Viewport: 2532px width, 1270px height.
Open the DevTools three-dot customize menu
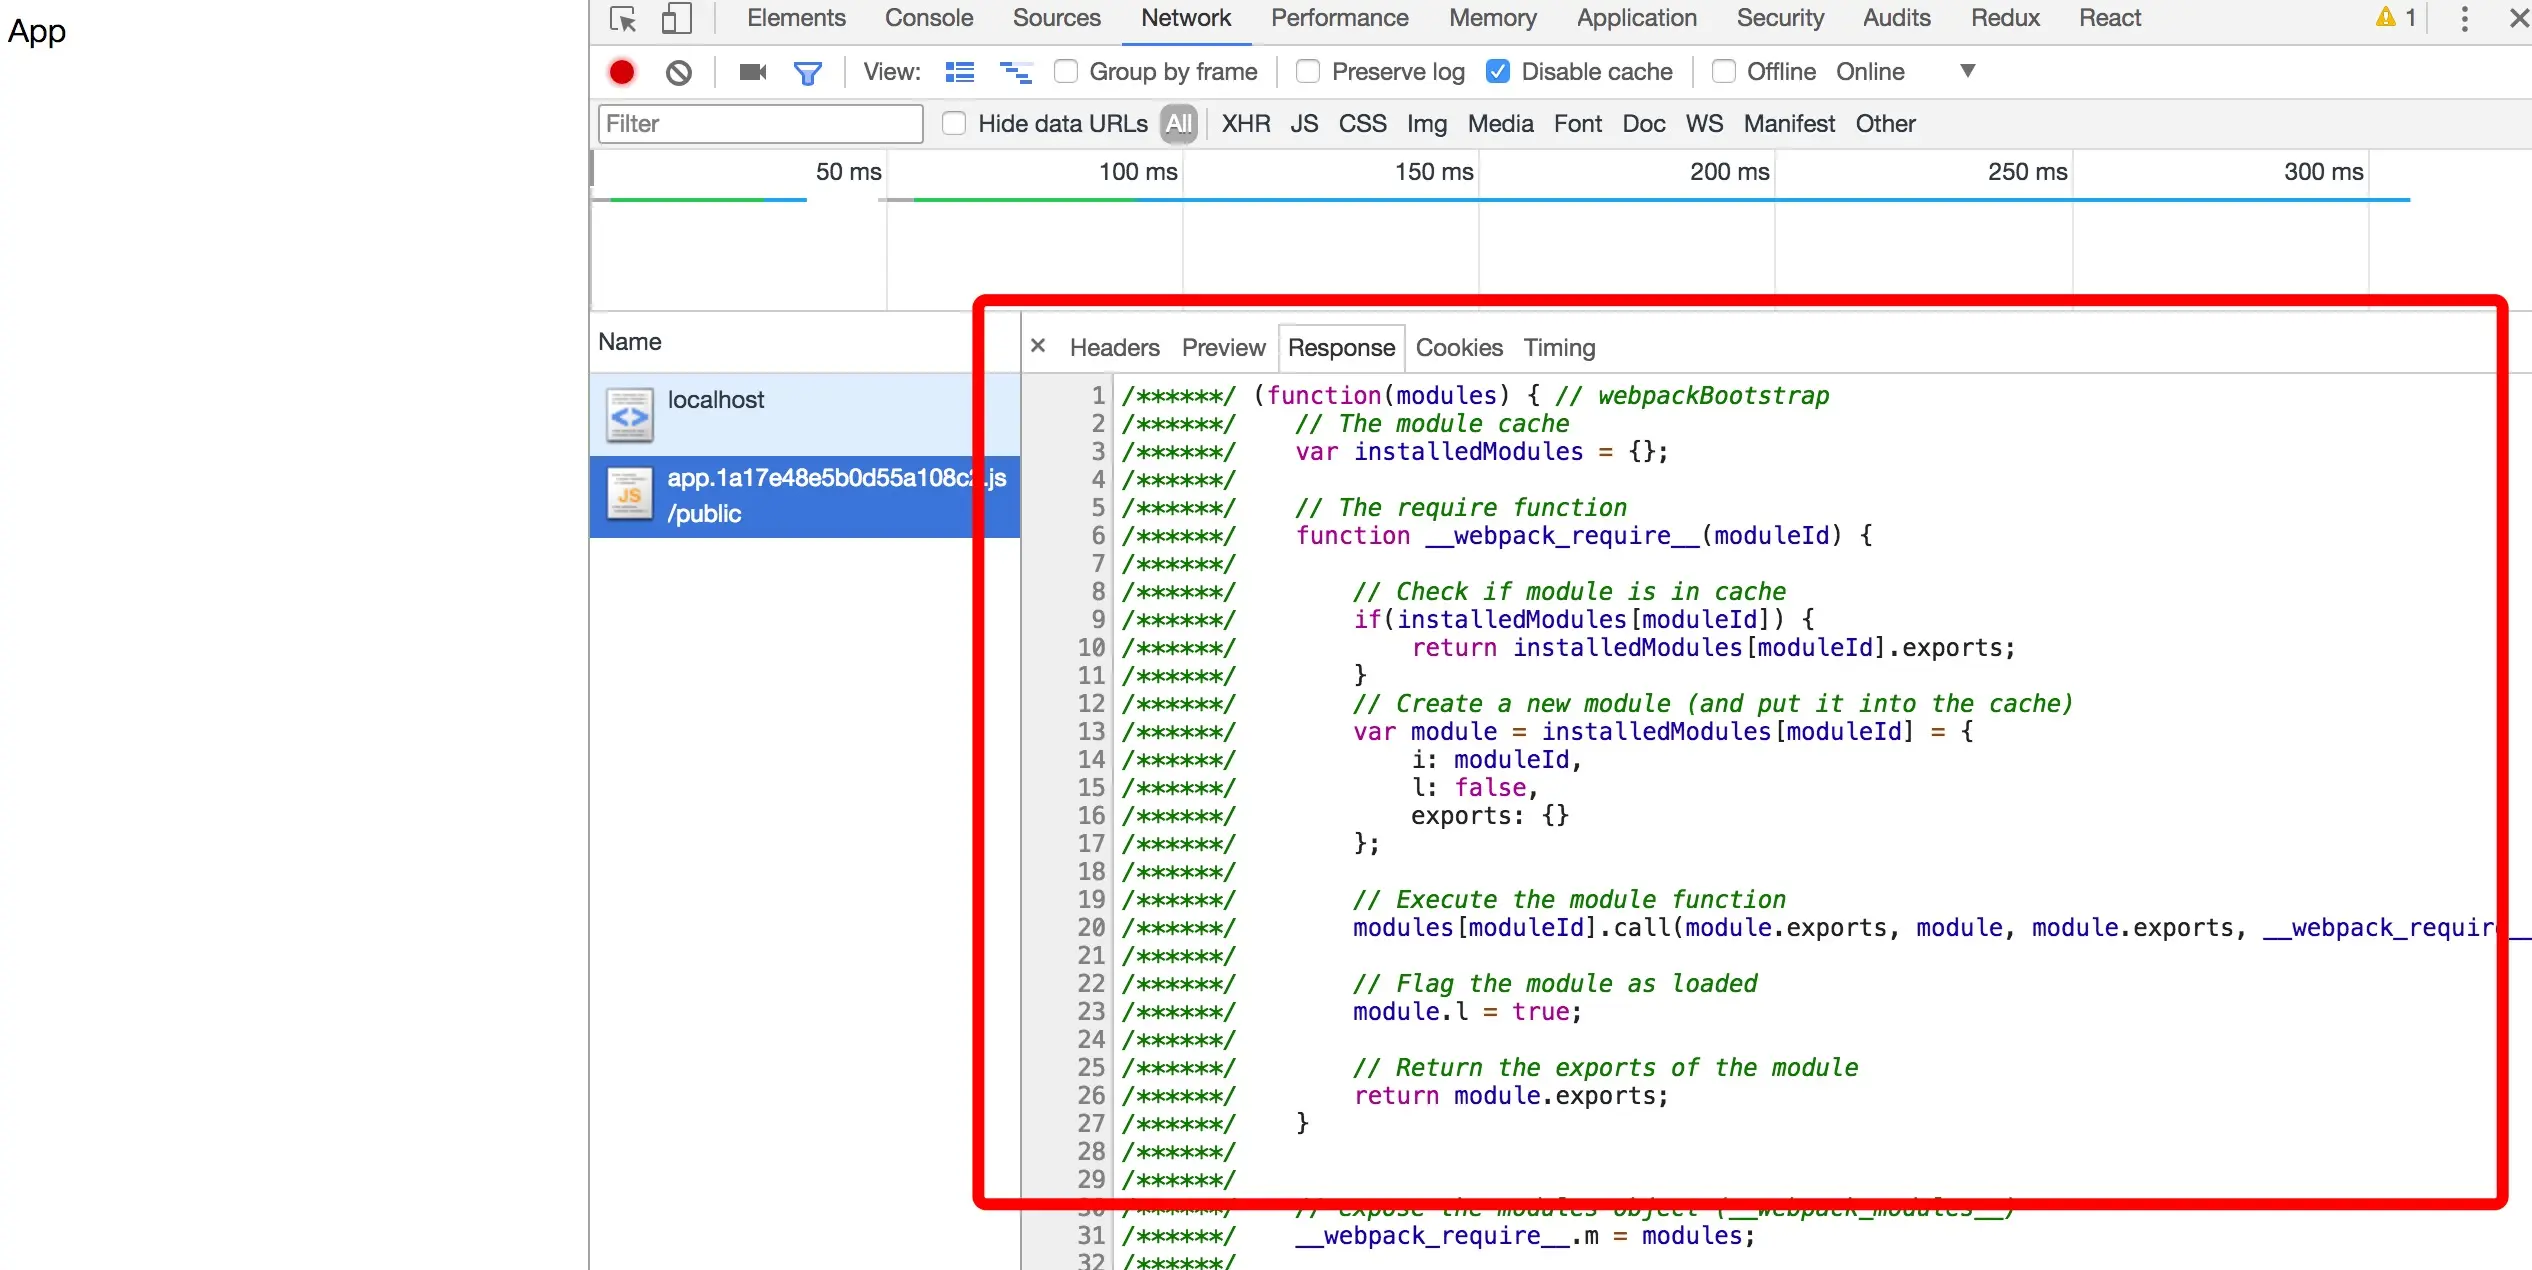(x=2464, y=19)
